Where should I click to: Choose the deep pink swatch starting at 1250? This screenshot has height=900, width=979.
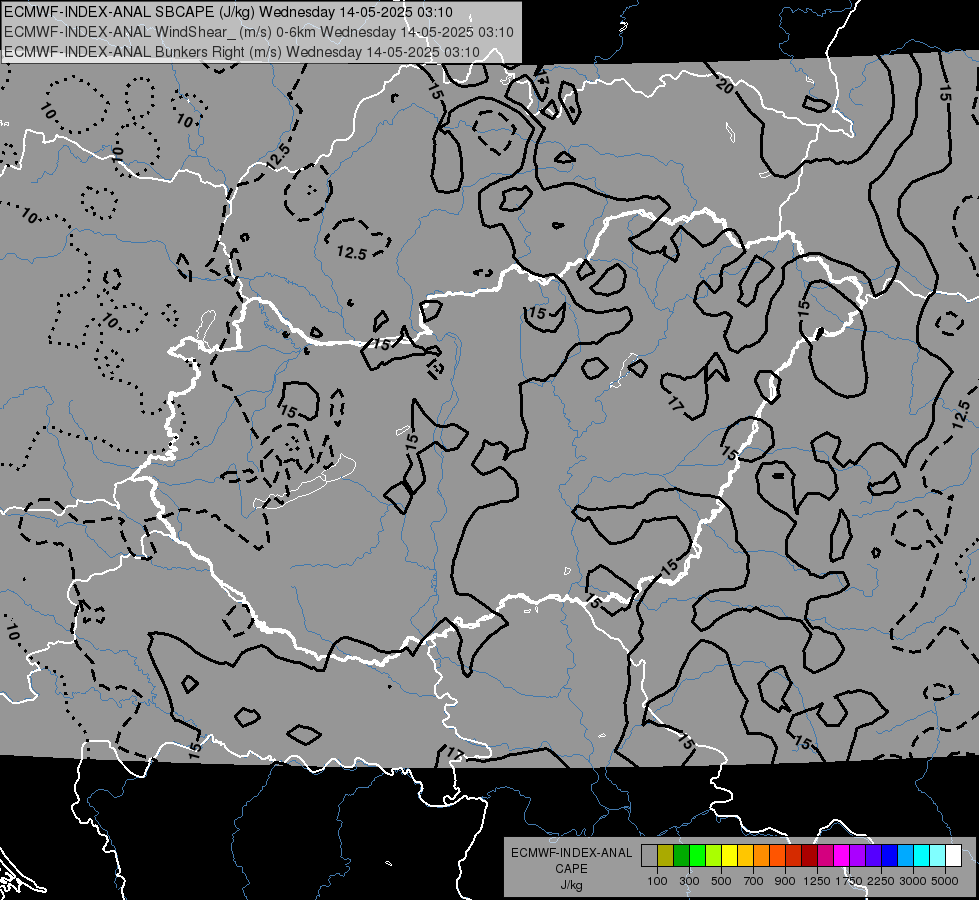click(x=825, y=856)
